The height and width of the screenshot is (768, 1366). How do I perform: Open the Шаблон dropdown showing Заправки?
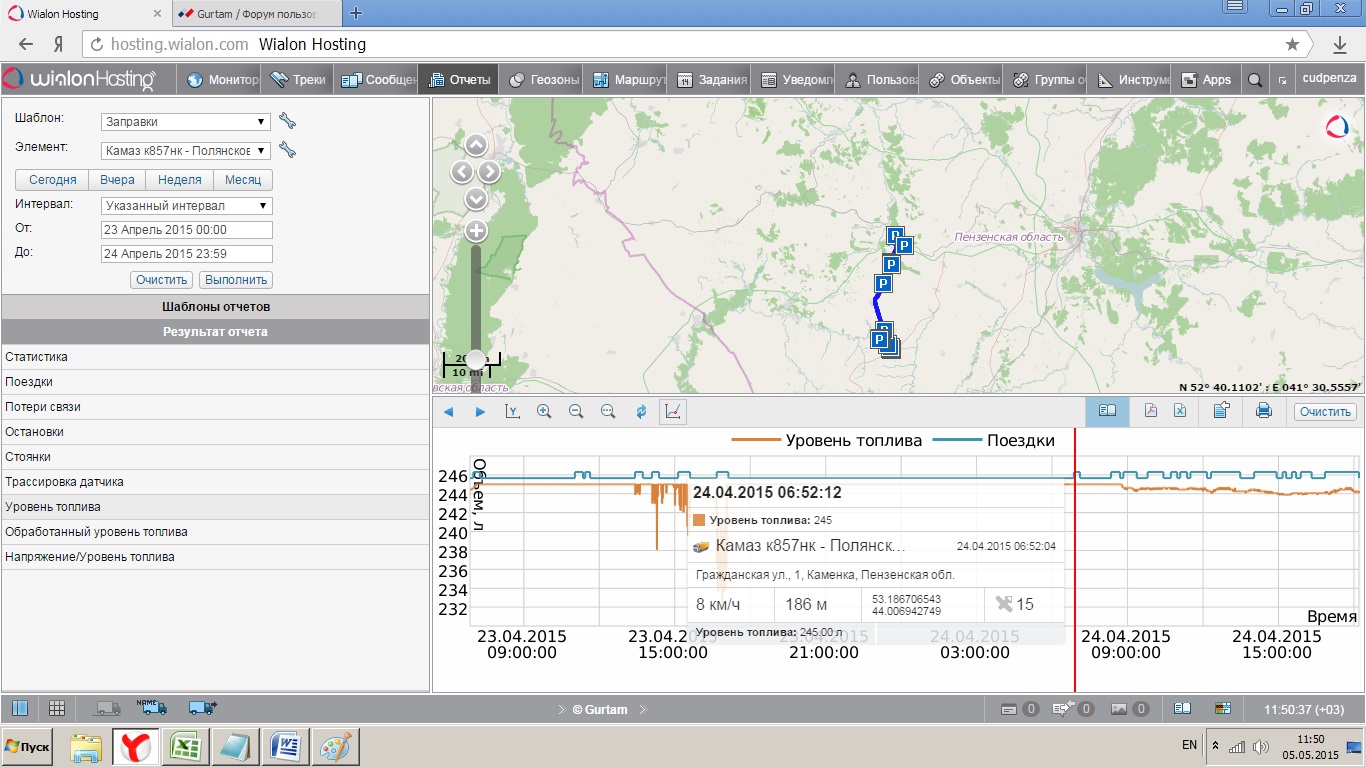coord(186,122)
